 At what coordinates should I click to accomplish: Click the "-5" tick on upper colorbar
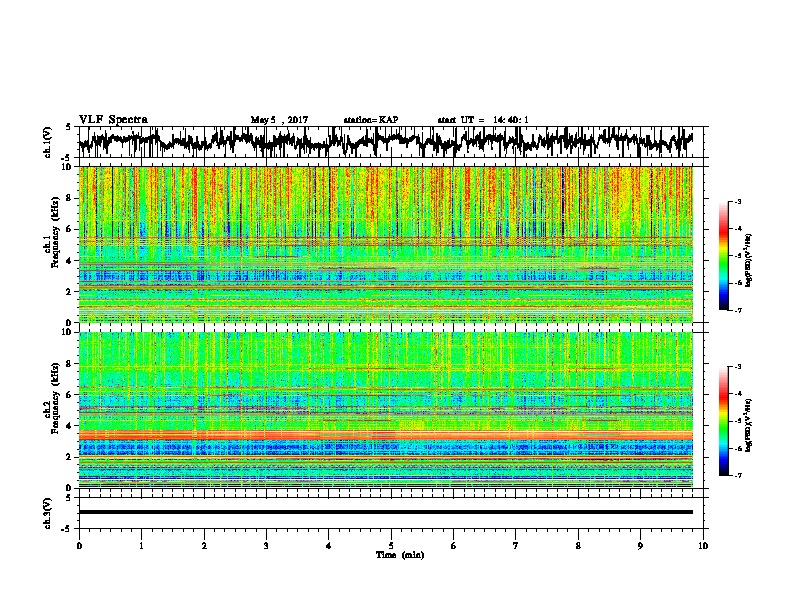tap(737, 256)
